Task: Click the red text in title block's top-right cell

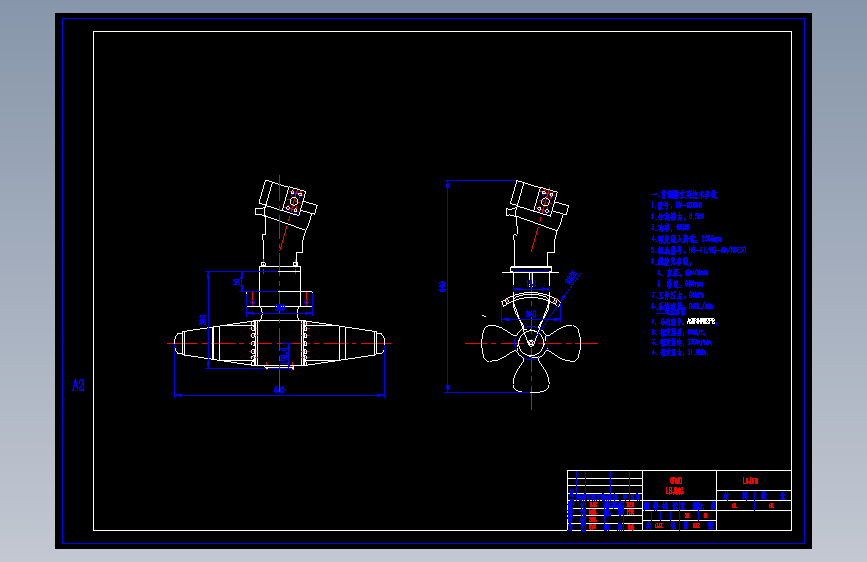Action: (x=750, y=481)
